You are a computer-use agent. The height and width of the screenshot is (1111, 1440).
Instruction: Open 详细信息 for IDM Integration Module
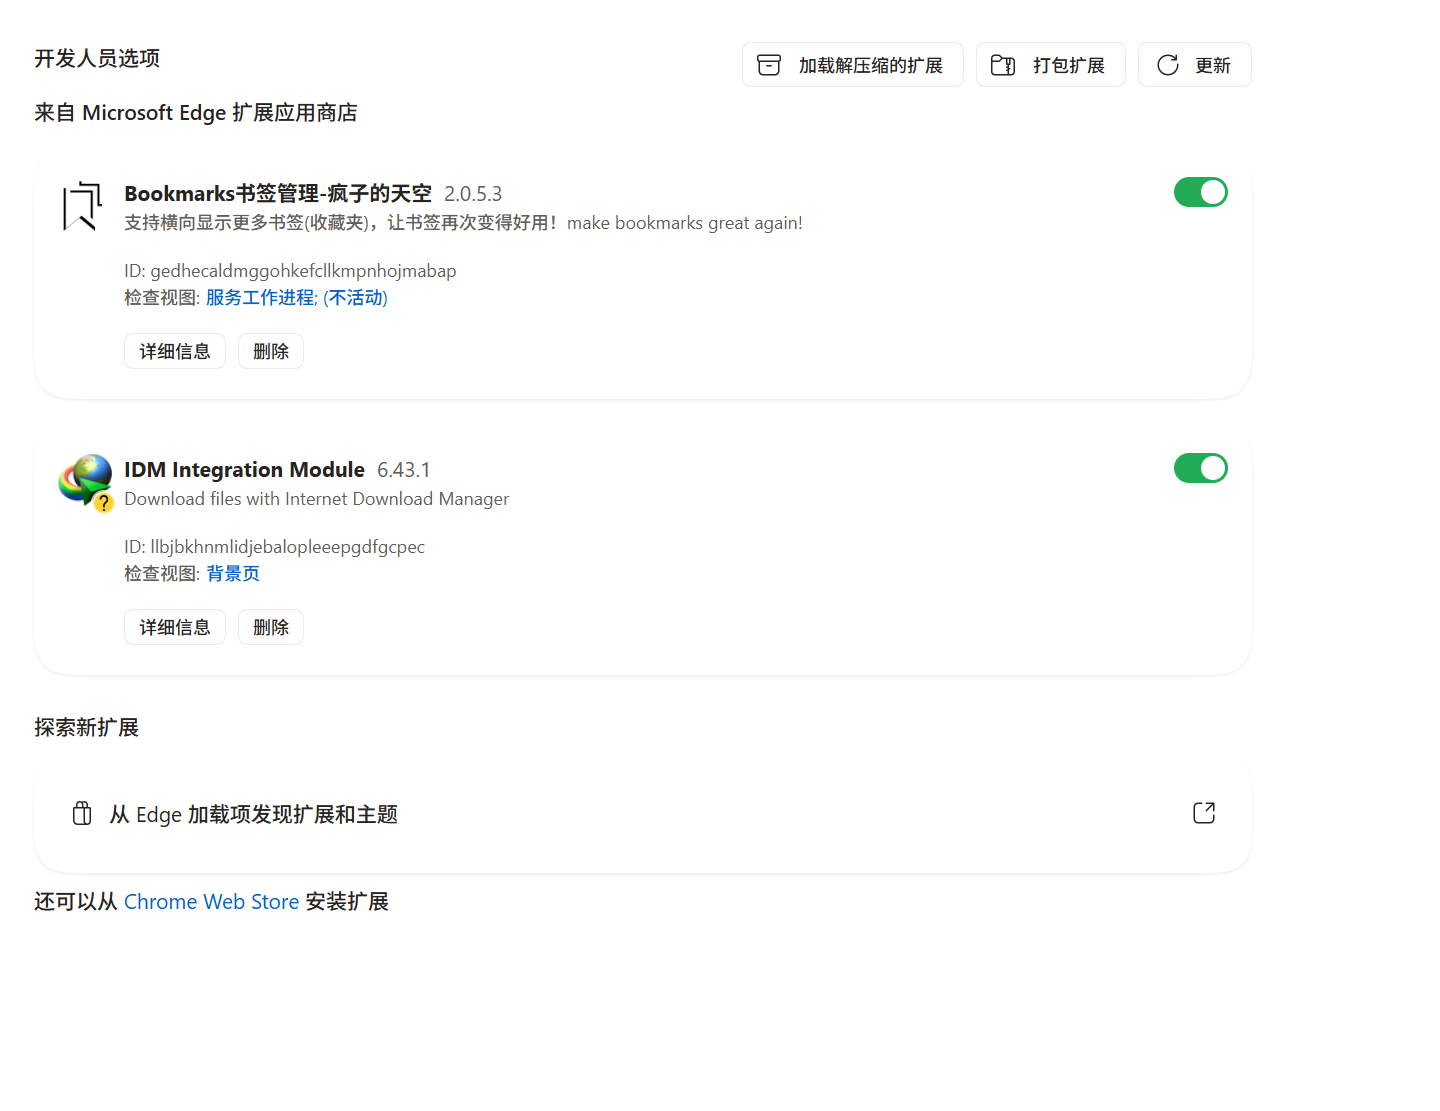(175, 627)
